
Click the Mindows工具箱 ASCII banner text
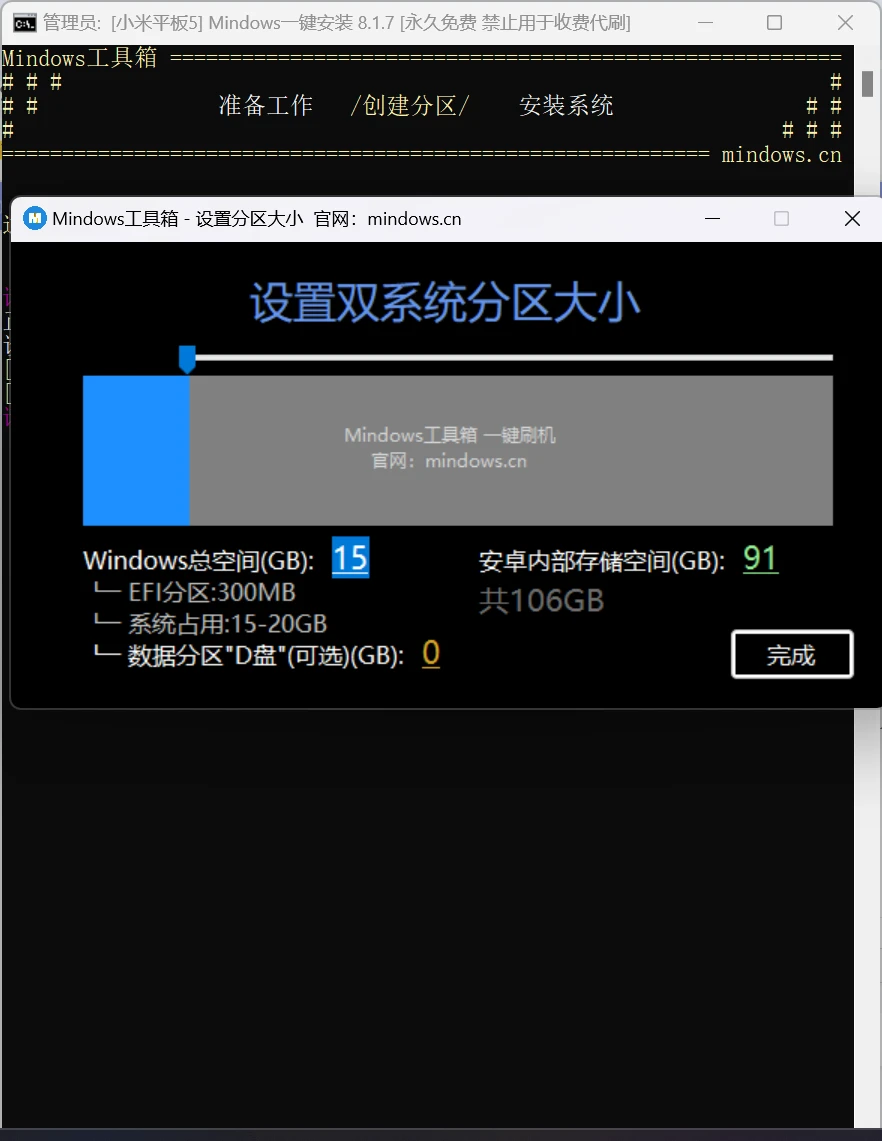pyautogui.click(x=80, y=58)
